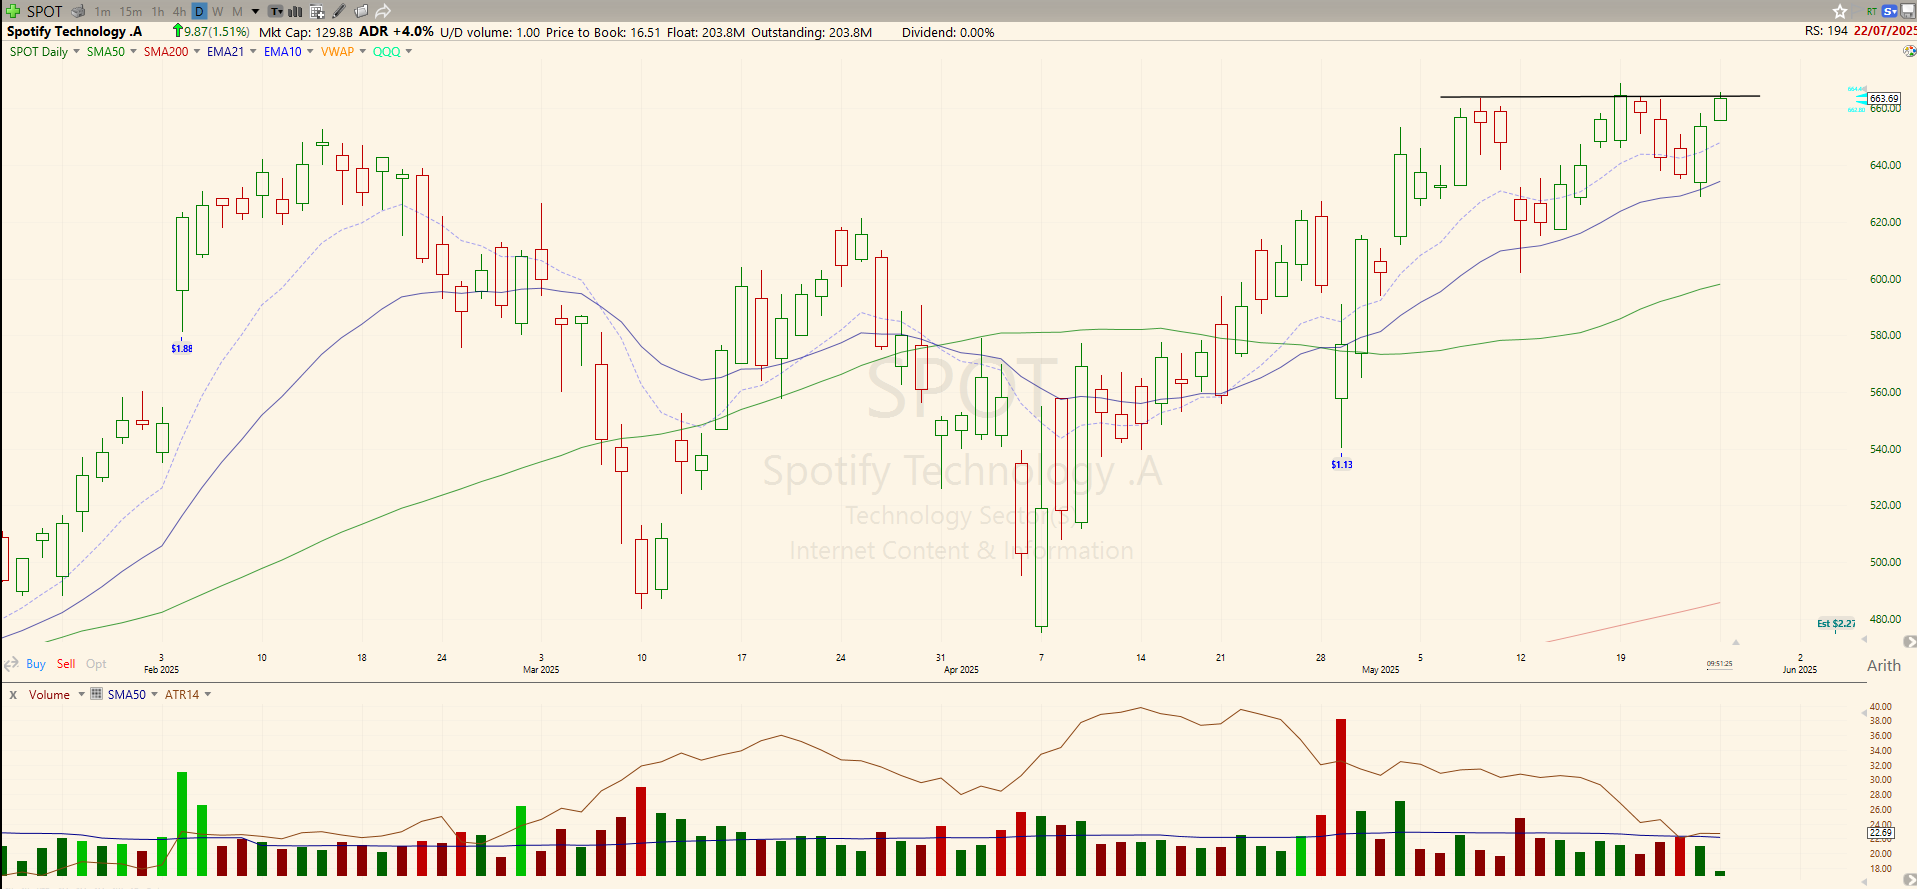Click the U/D volume: 1.00 value
The height and width of the screenshot is (889, 1917).
point(490,32)
